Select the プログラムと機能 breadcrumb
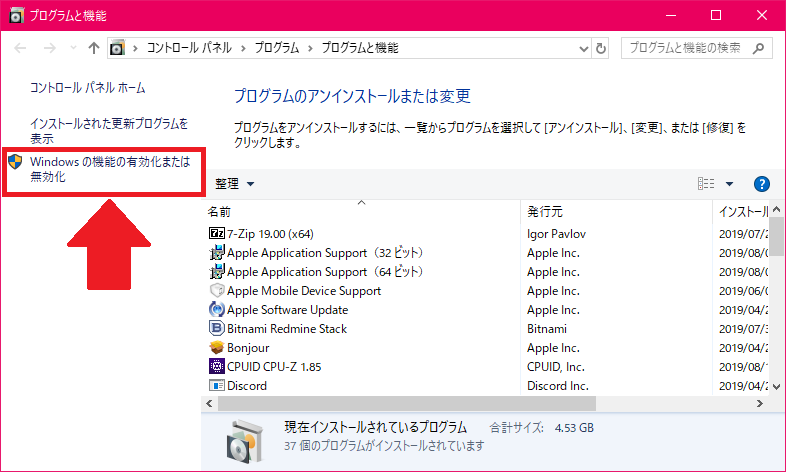786x472 pixels. pyautogui.click(x=360, y=48)
